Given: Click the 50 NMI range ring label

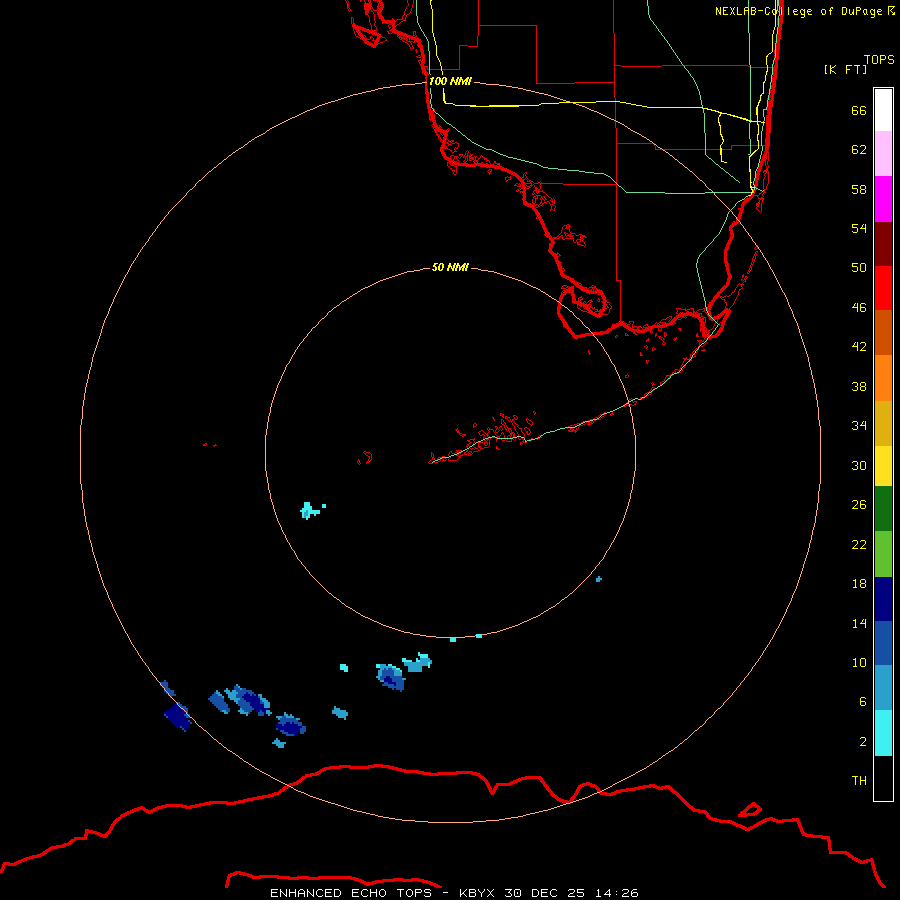Looking at the screenshot, I should point(450,267).
